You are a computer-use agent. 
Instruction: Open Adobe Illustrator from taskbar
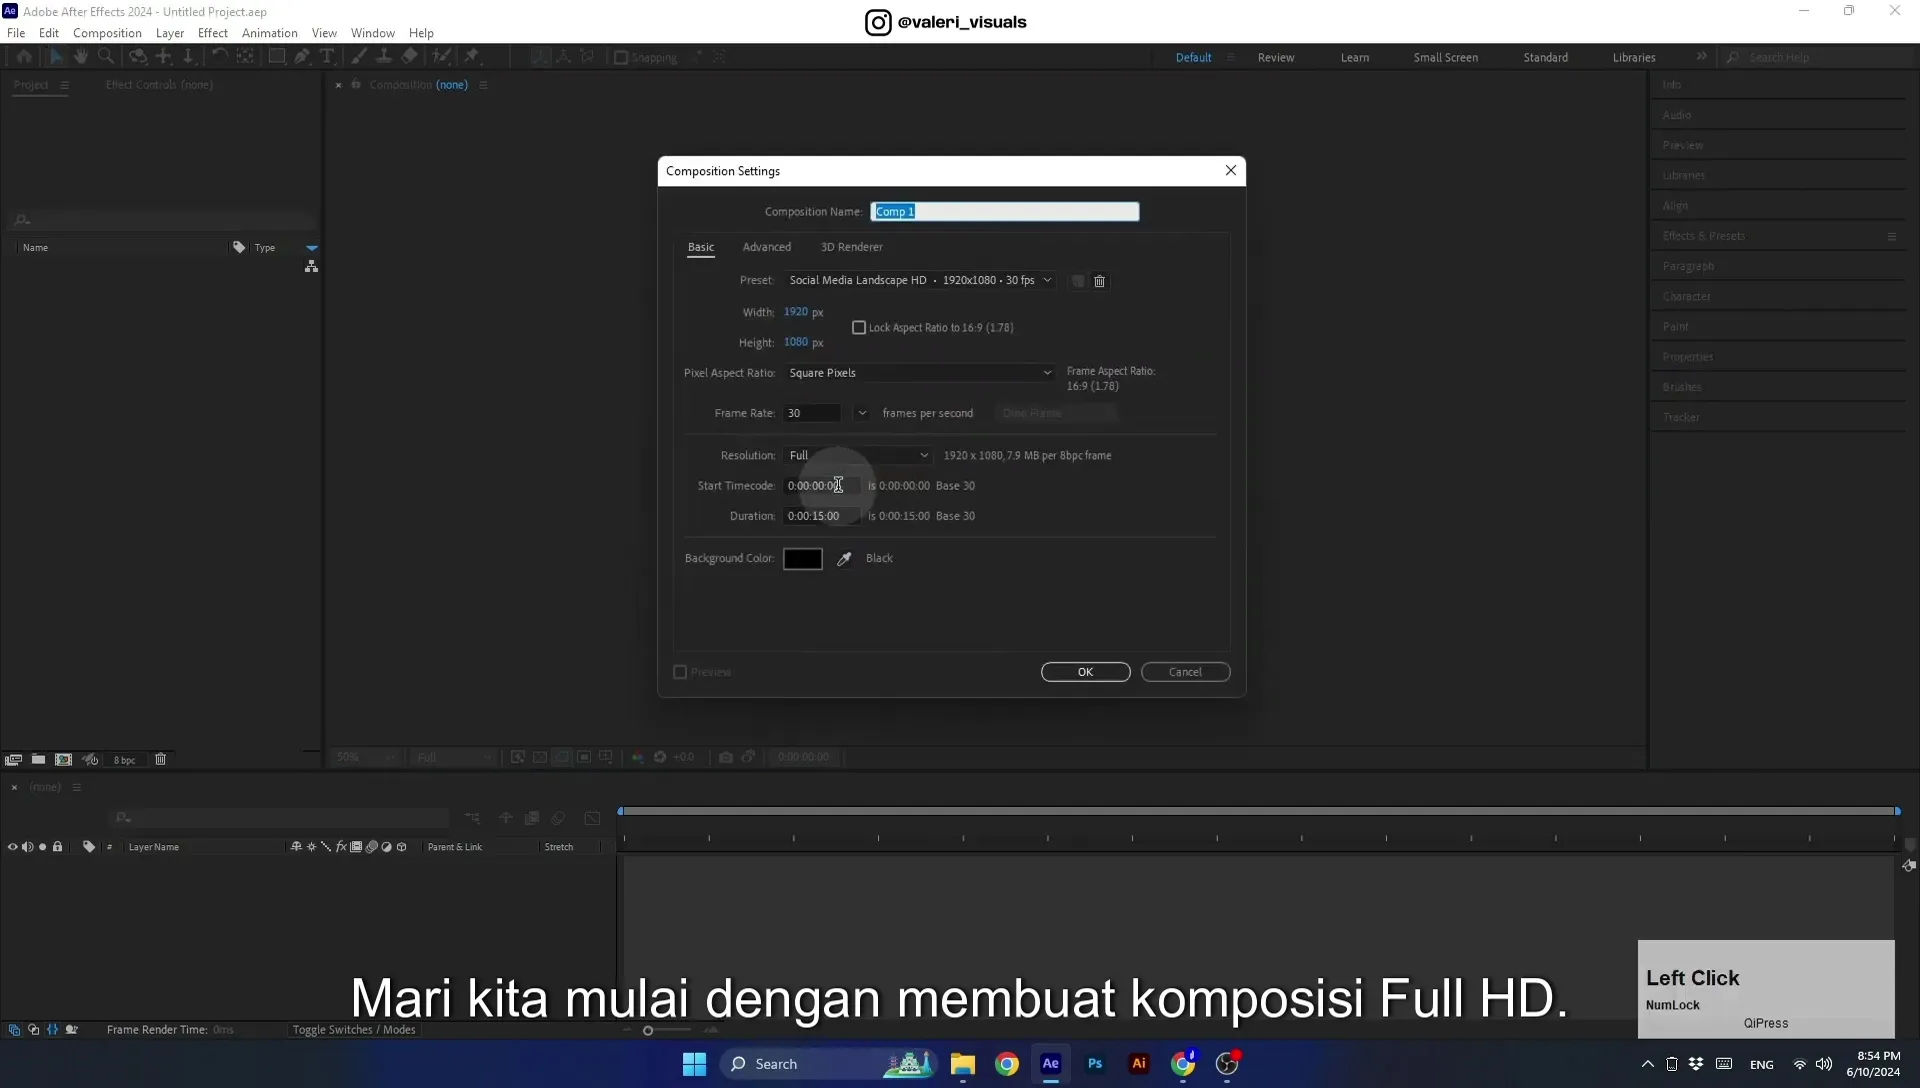coord(1139,1064)
